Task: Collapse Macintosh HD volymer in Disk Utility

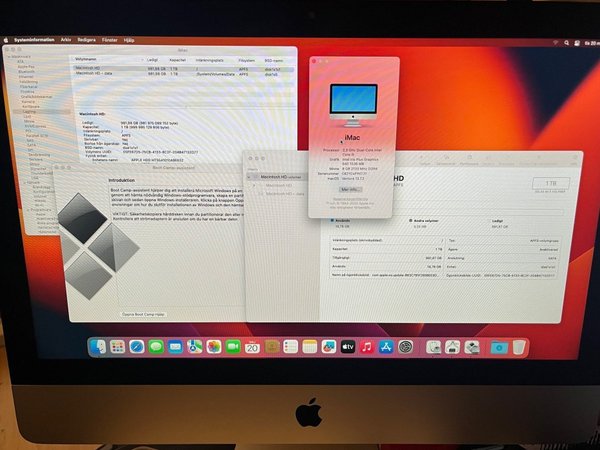Action: [x=249, y=177]
